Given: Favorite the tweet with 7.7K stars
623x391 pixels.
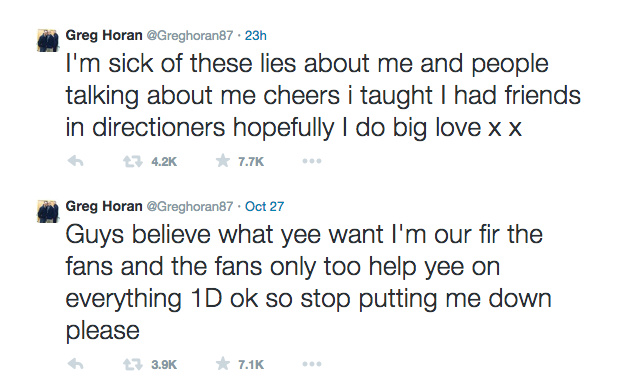Looking at the screenshot, I should pyautogui.click(x=223, y=161).
